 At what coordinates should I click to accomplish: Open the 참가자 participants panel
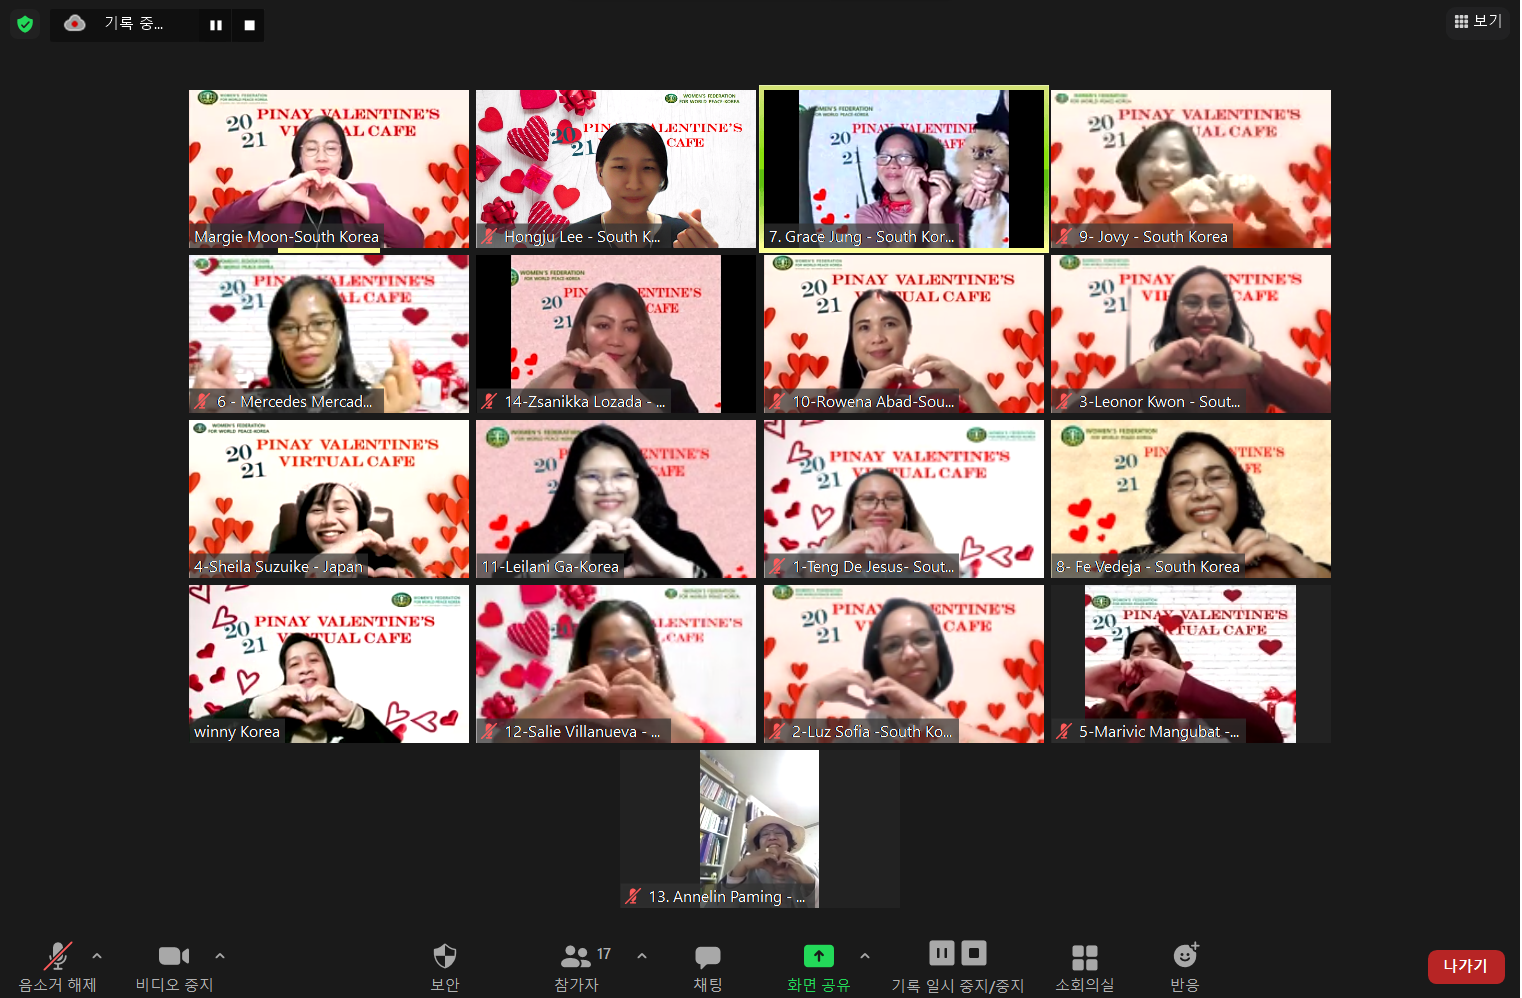(x=577, y=966)
